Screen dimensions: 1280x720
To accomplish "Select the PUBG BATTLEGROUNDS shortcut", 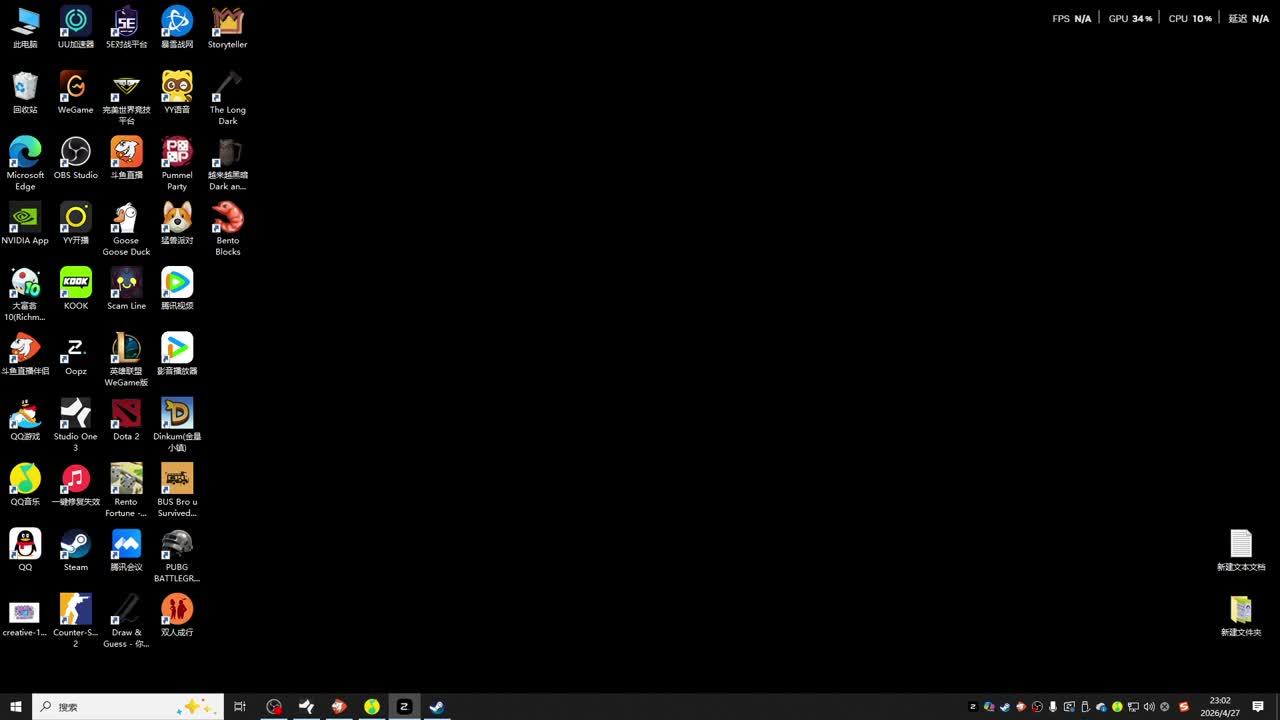I will click(x=177, y=545).
